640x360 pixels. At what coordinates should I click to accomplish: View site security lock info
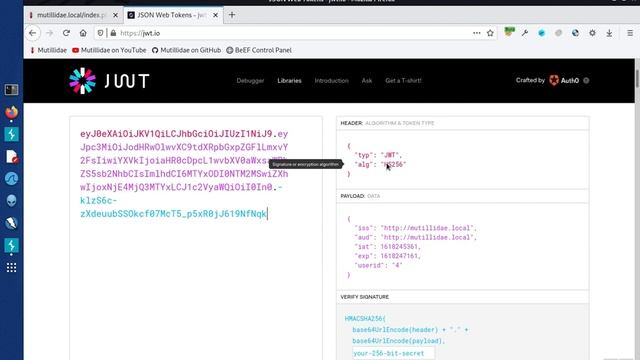(113, 33)
